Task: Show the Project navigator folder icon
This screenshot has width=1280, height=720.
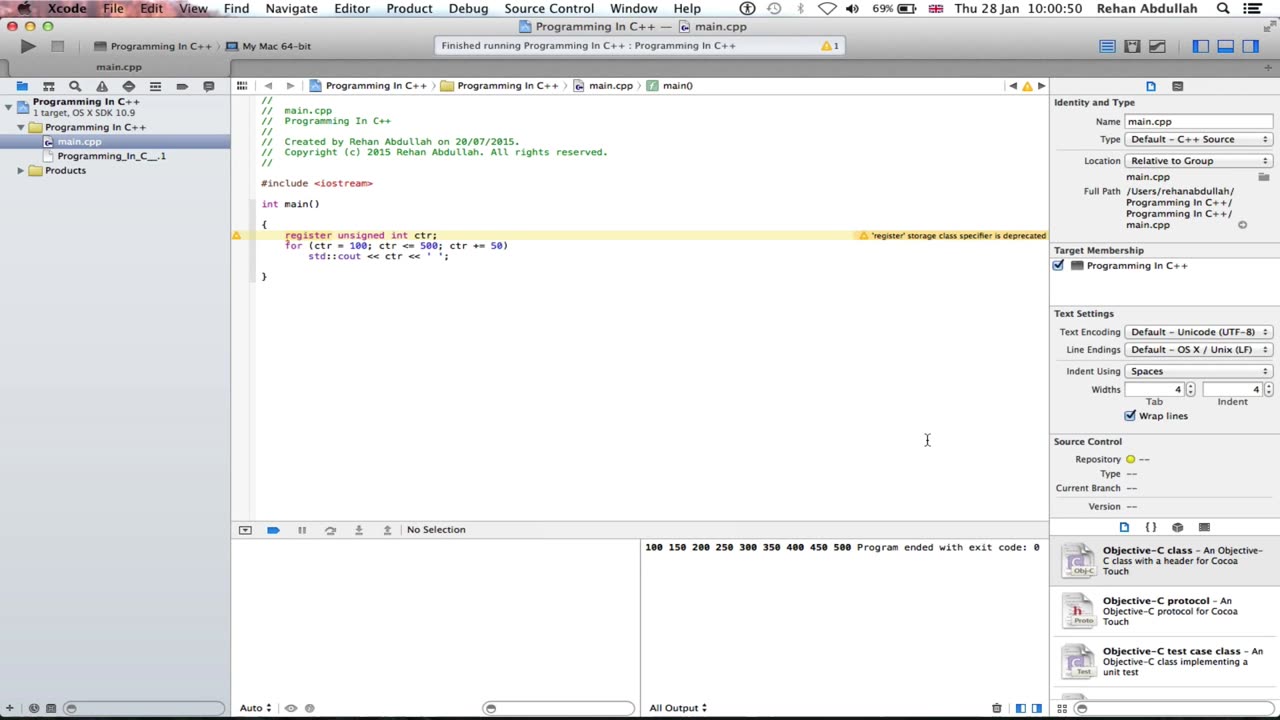Action: pyautogui.click(x=22, y=87)
